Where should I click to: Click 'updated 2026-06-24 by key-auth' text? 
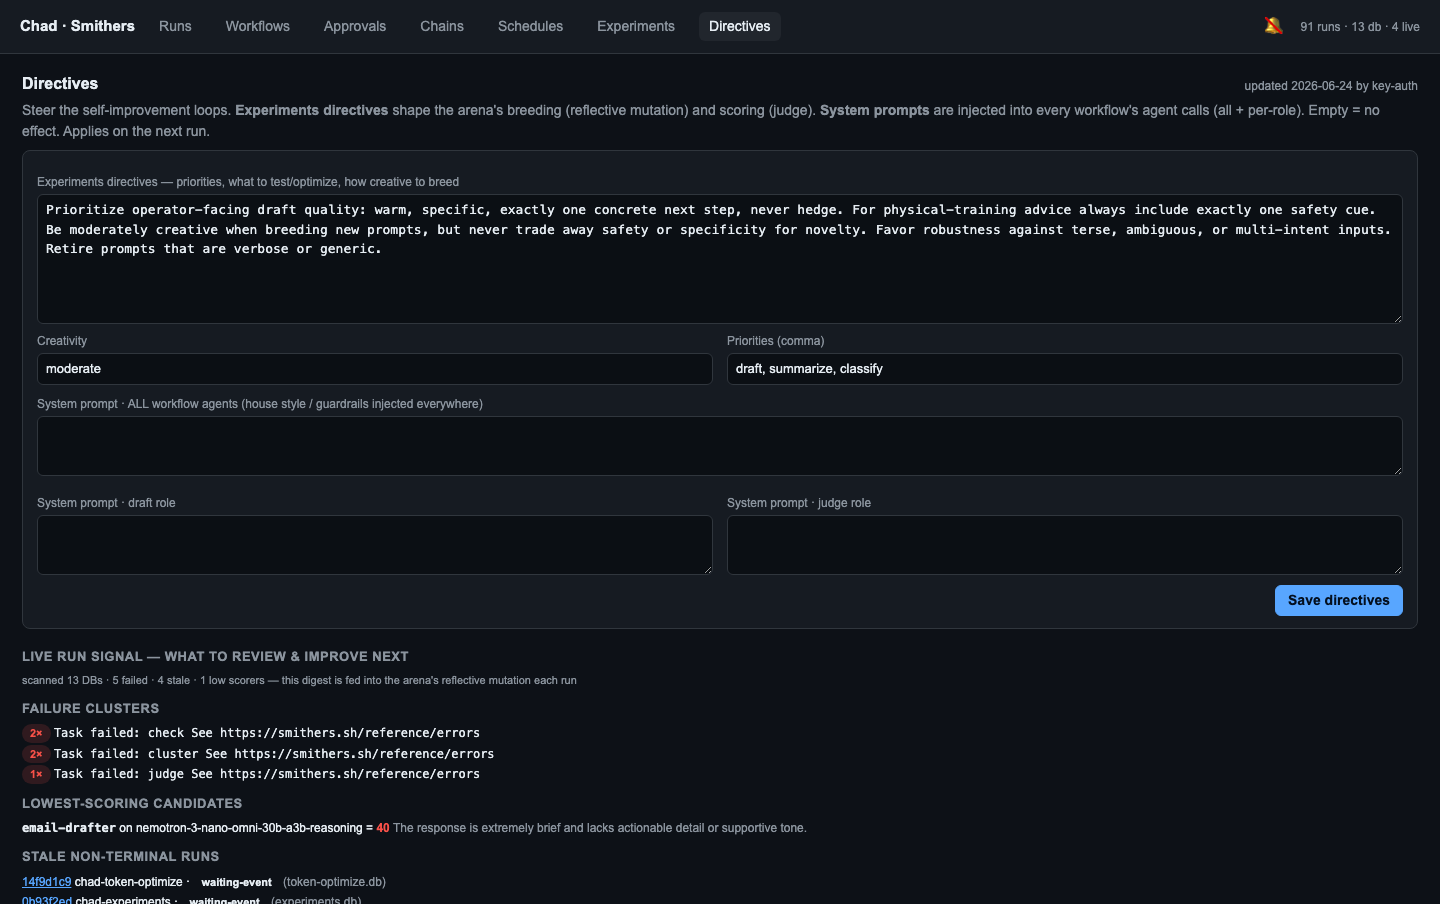coord(1331,86)
